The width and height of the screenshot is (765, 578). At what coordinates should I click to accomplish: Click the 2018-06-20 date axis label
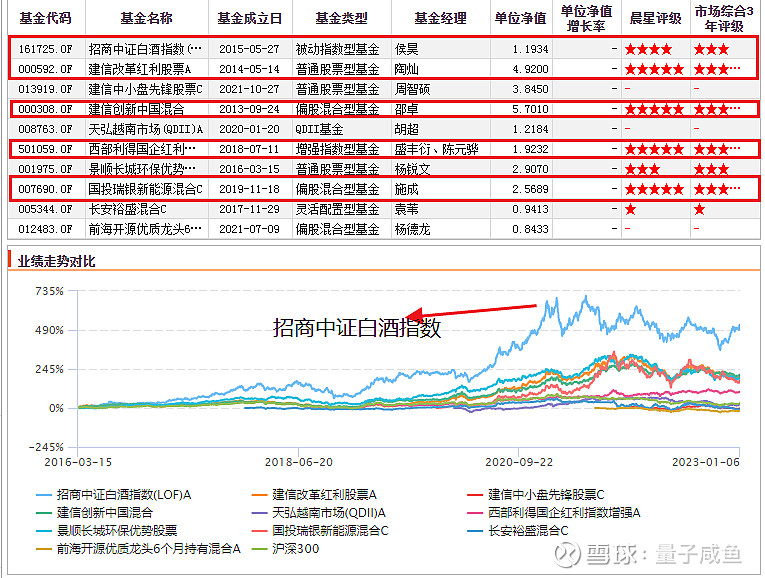[x=299, y=462]
